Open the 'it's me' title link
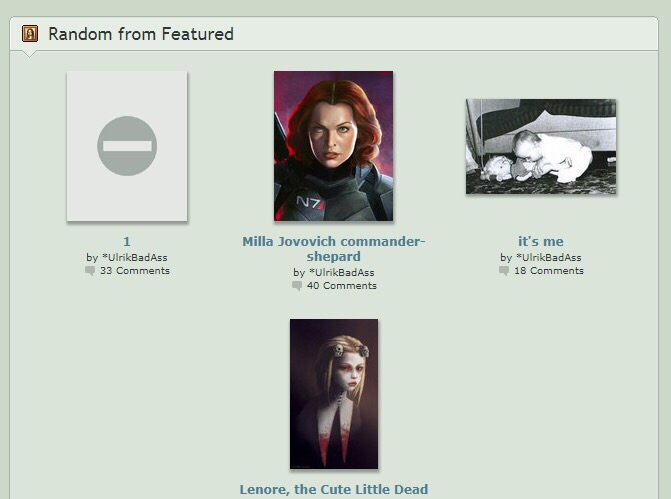The height and width of the screenshot is (499, 671). click(541, 241)
